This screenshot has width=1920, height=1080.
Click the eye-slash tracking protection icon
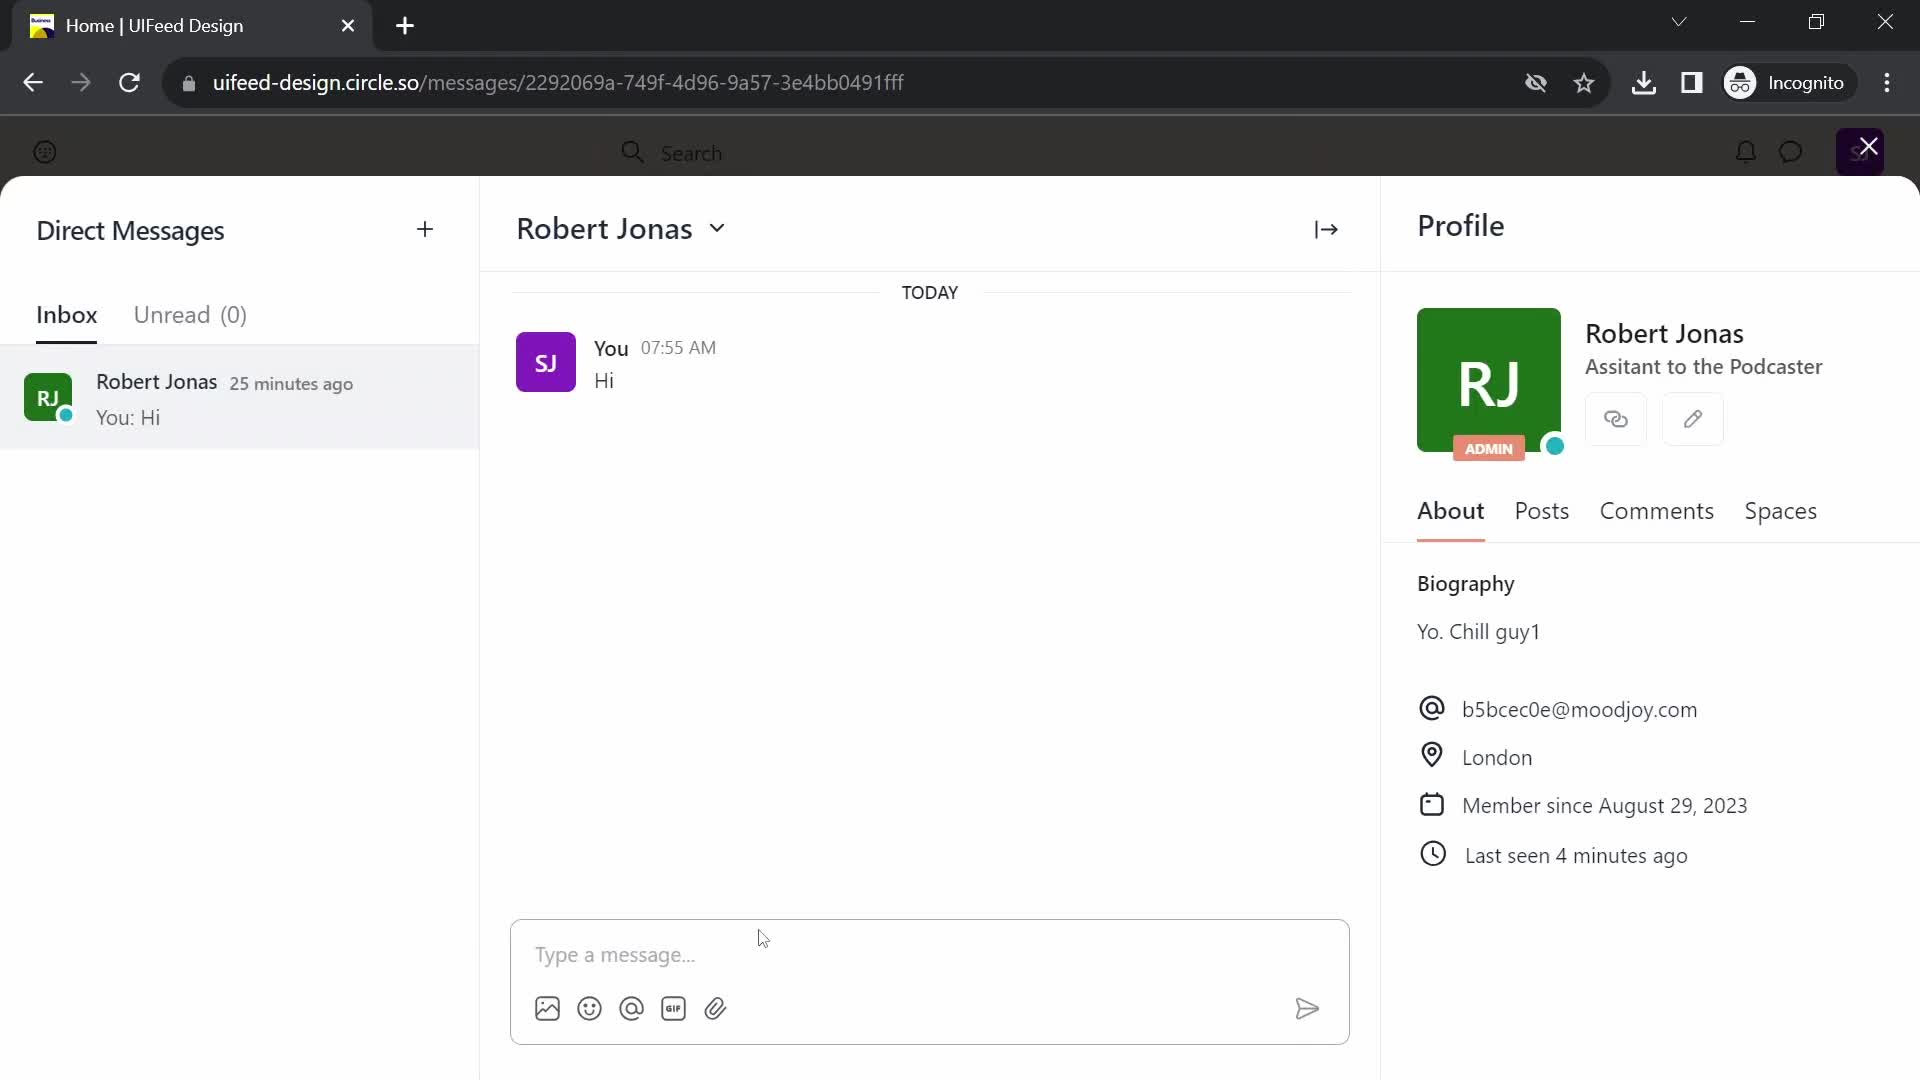click(1536, 83)
